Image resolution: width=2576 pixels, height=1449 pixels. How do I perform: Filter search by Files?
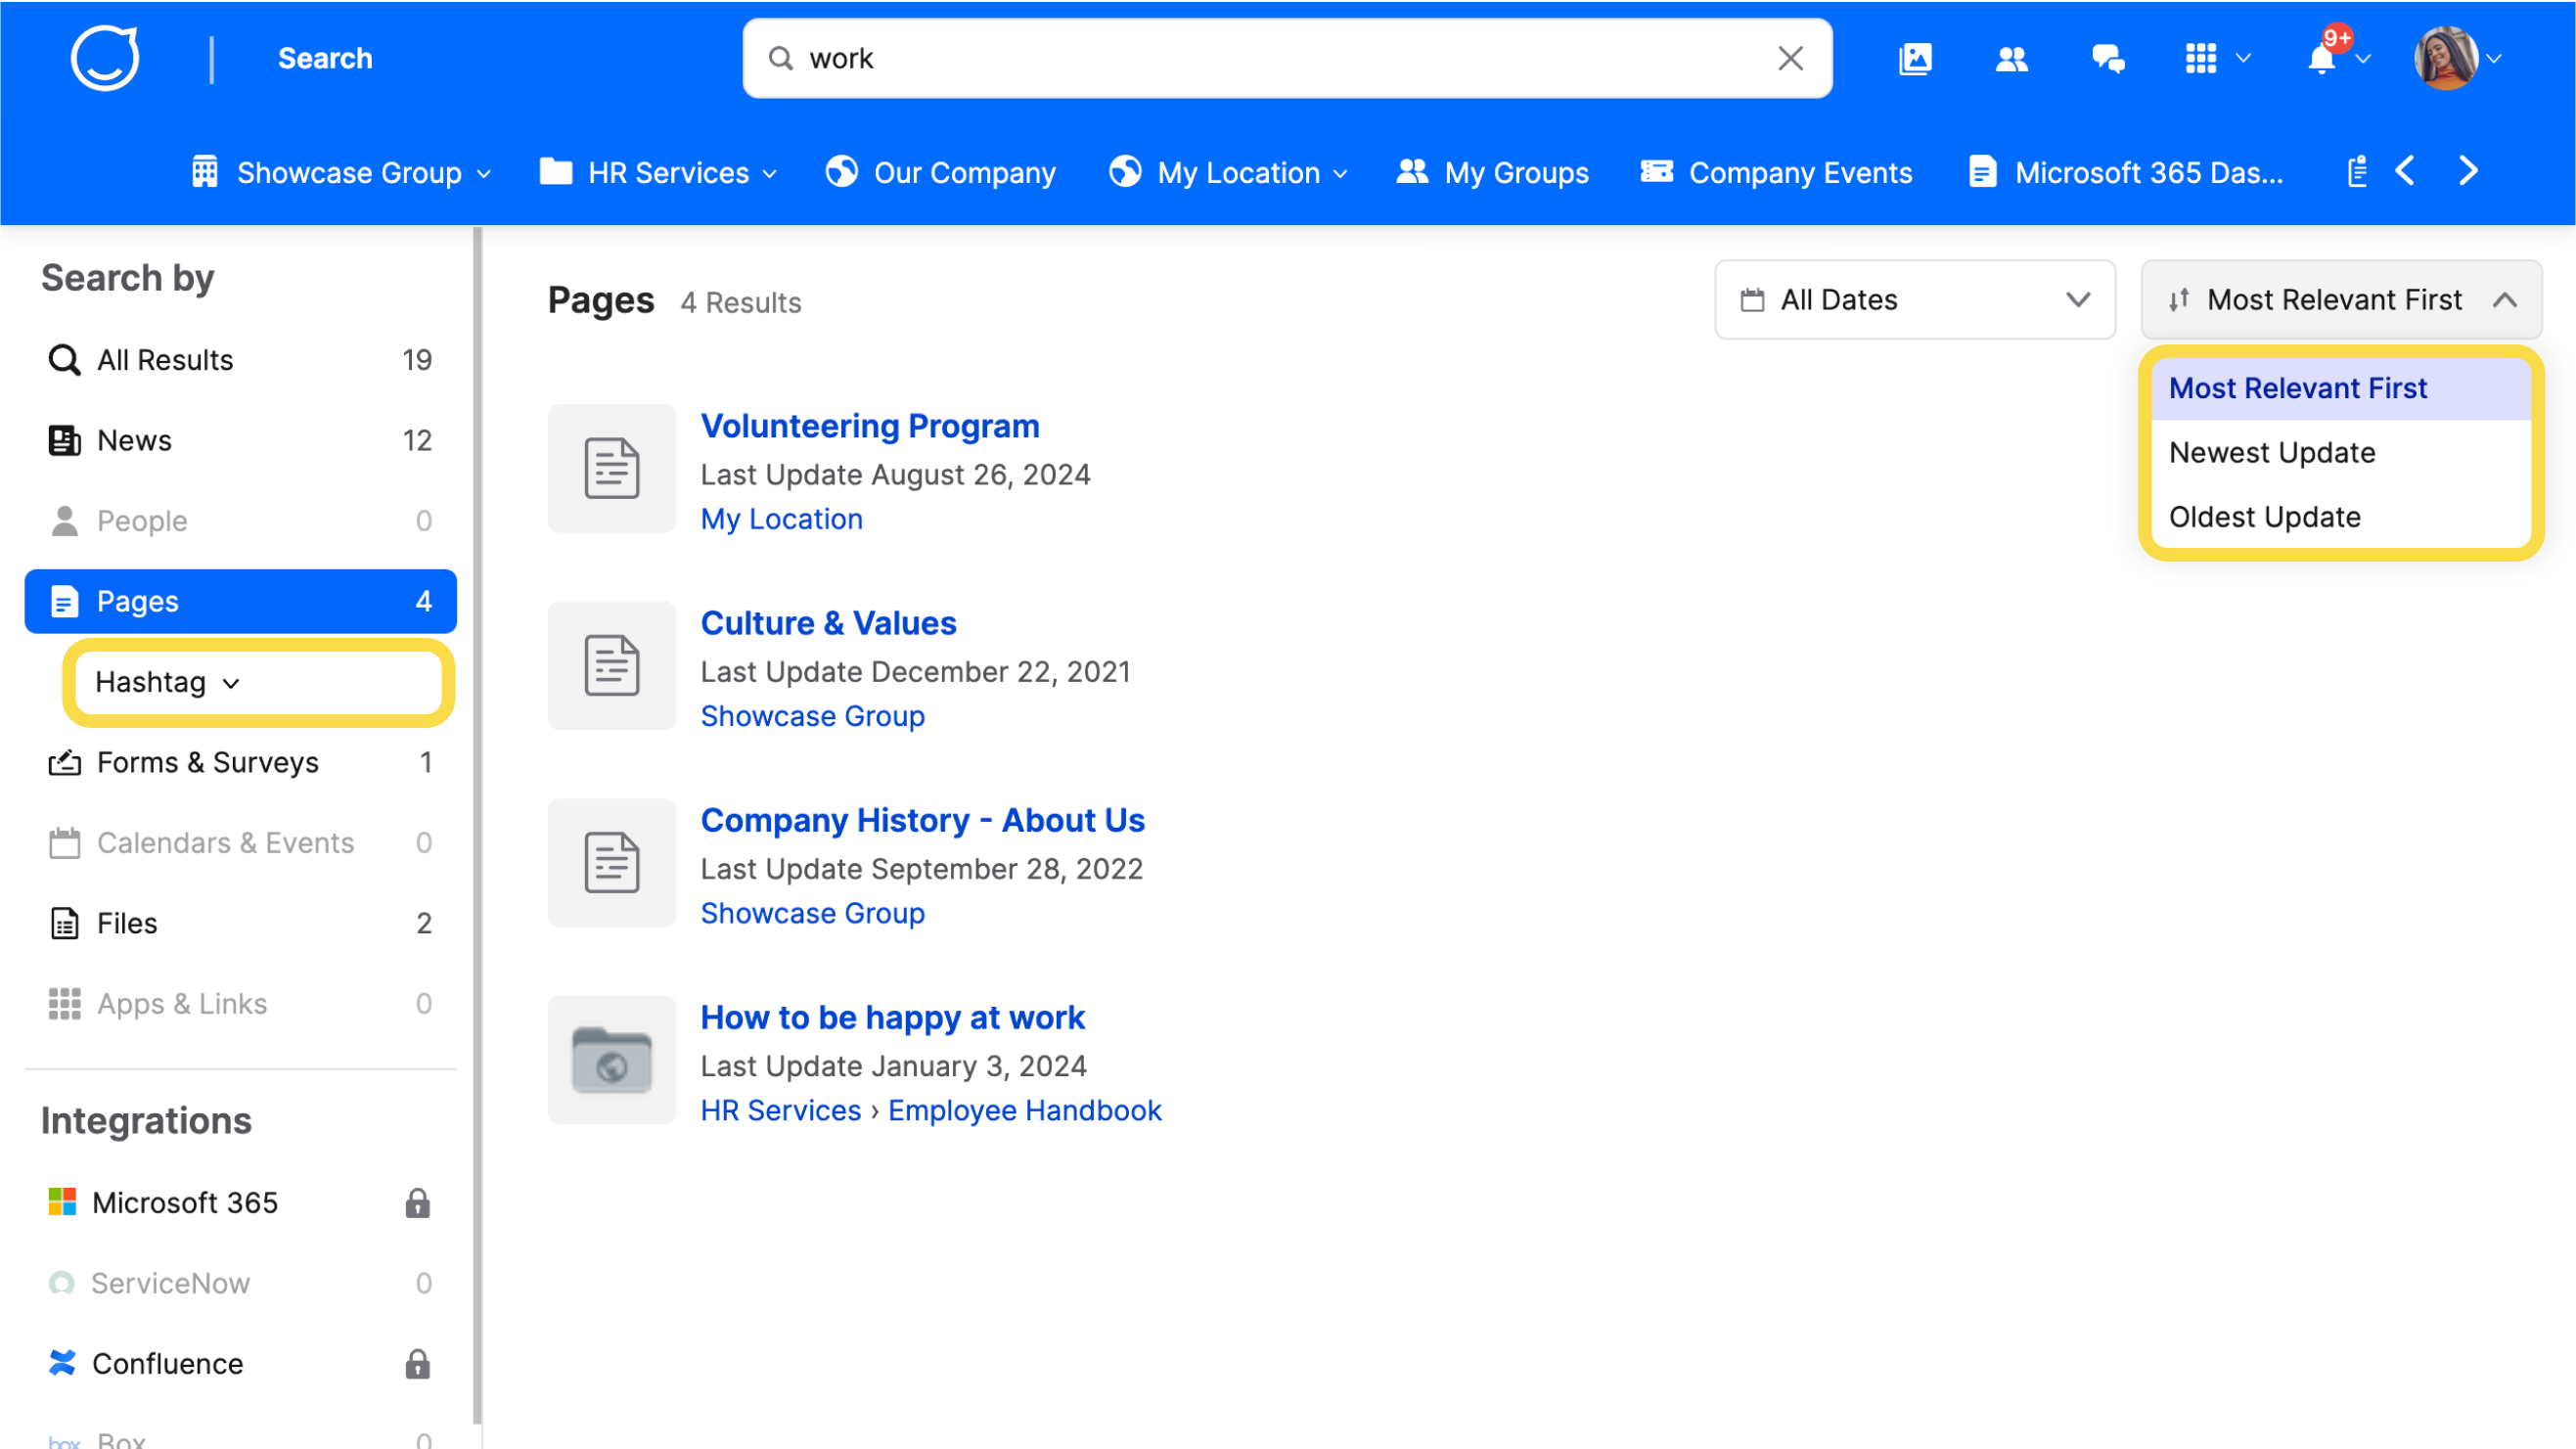[240, 923]
